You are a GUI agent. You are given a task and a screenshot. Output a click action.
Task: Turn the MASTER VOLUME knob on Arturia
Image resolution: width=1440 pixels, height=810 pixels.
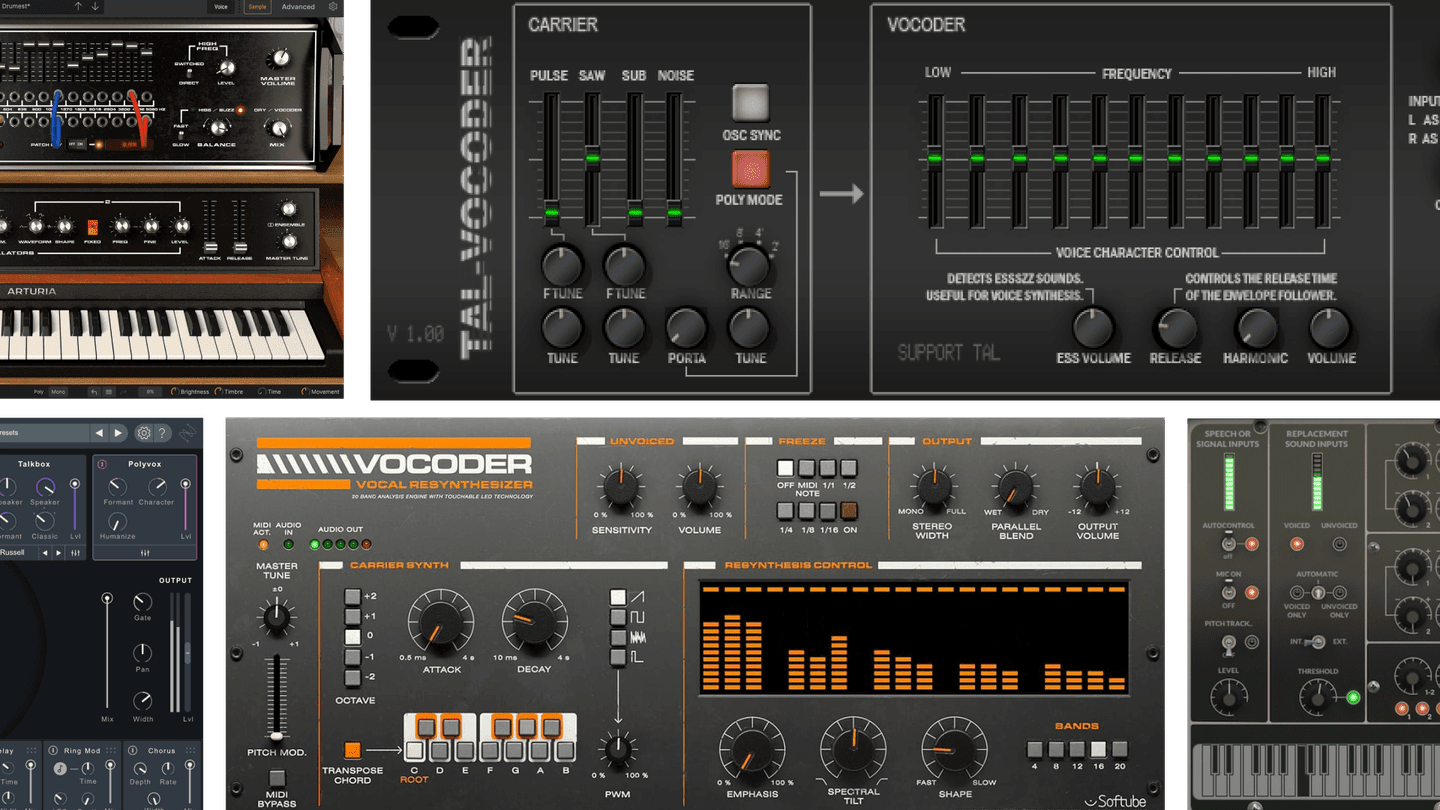click(x=280, y=58)
